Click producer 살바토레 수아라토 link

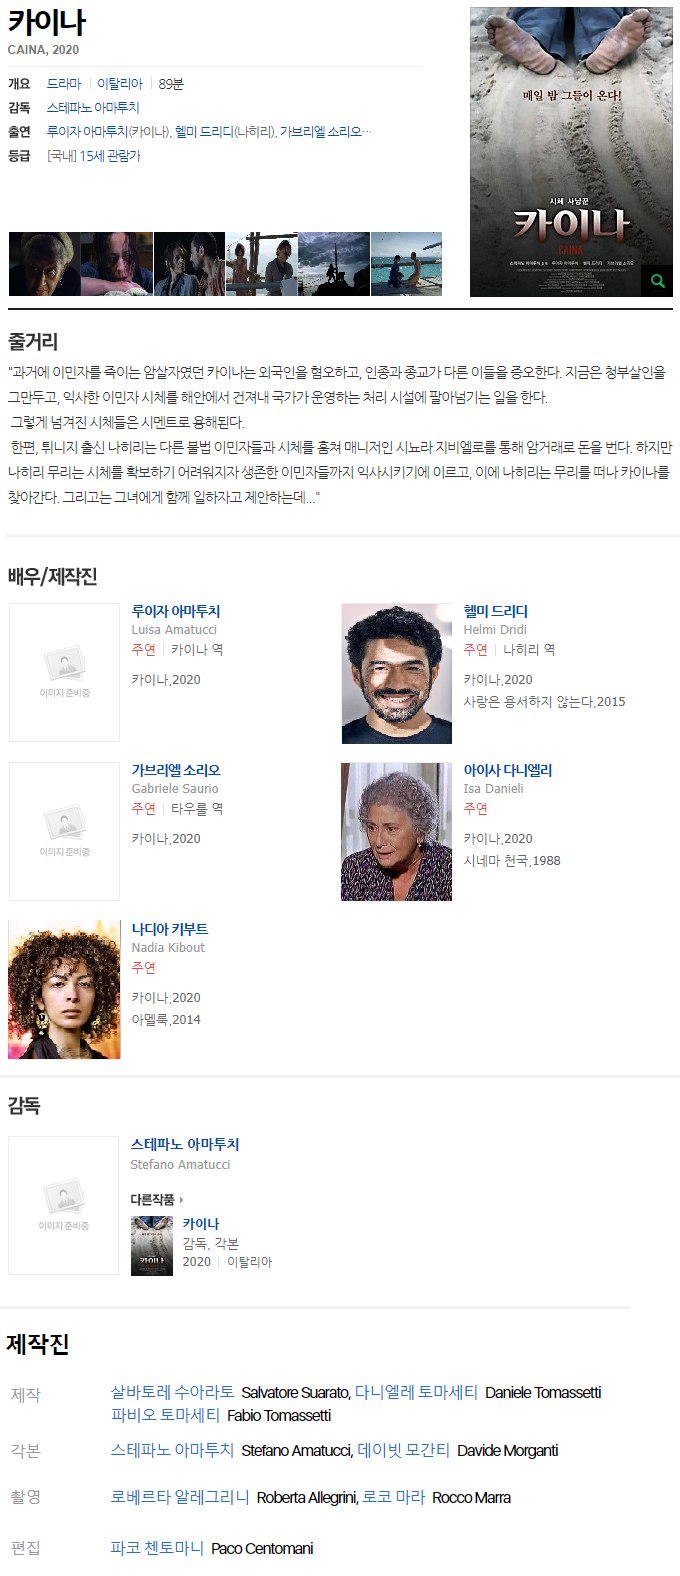pyautogui.click(x=172, y=1392)
